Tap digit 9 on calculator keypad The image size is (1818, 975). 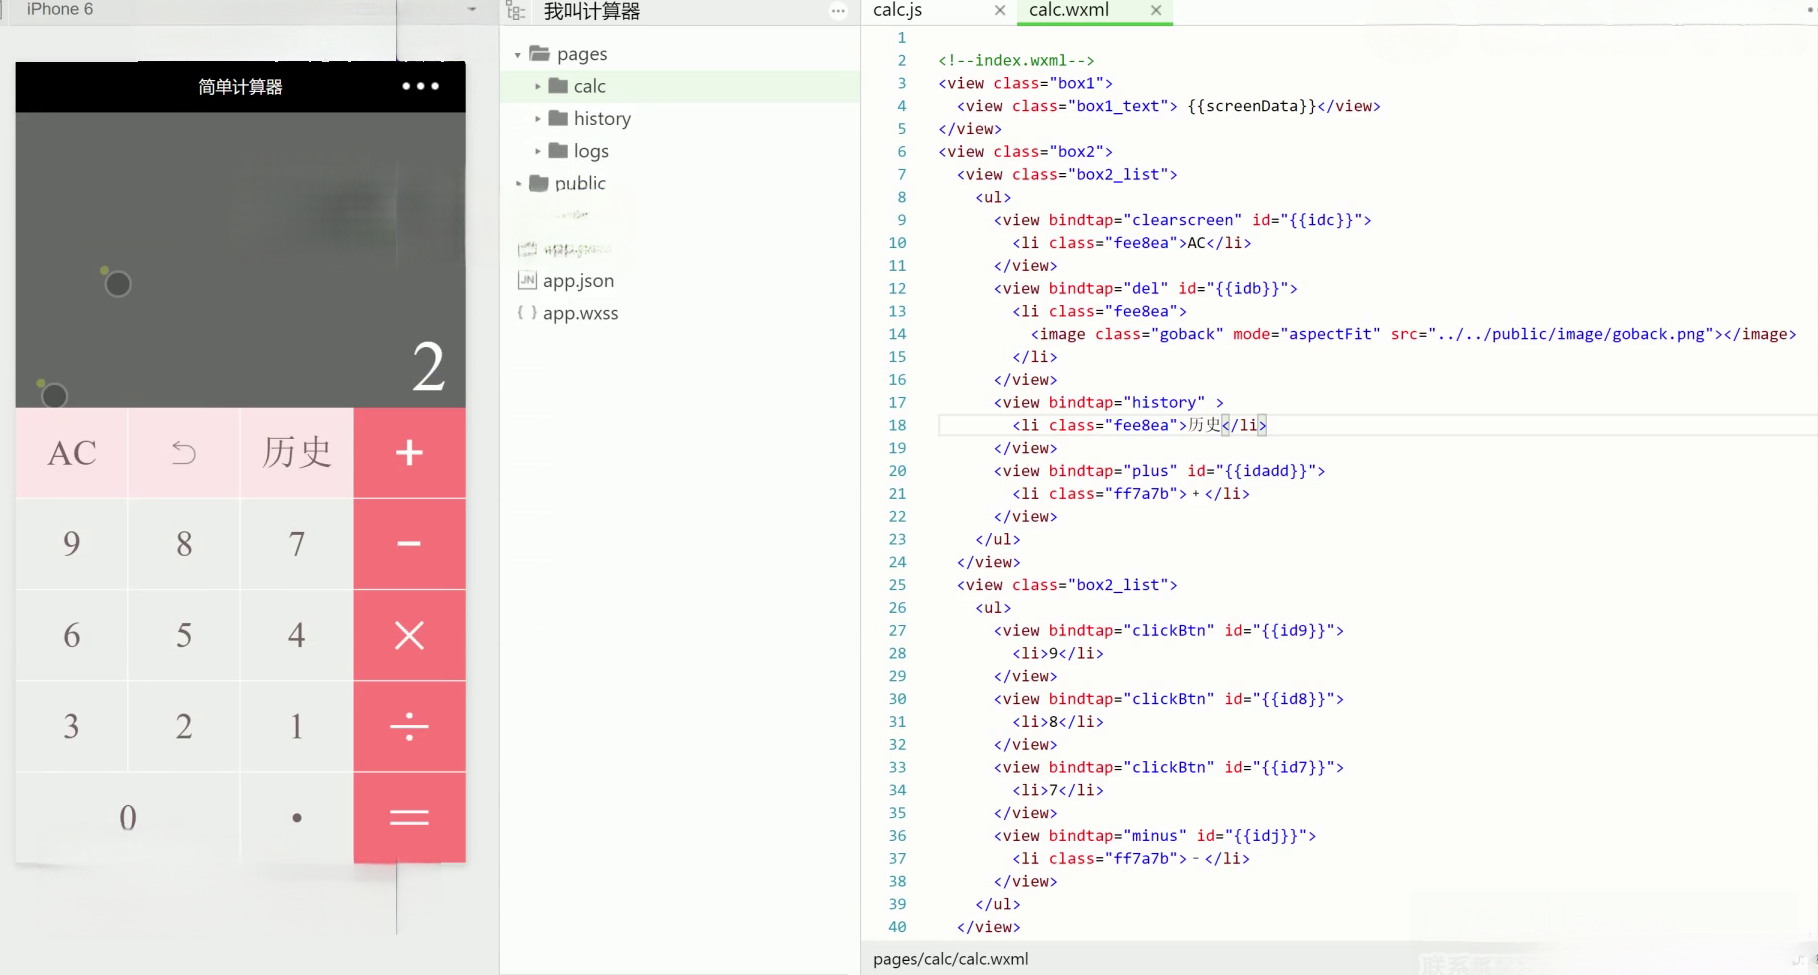[x=72, y=544]
